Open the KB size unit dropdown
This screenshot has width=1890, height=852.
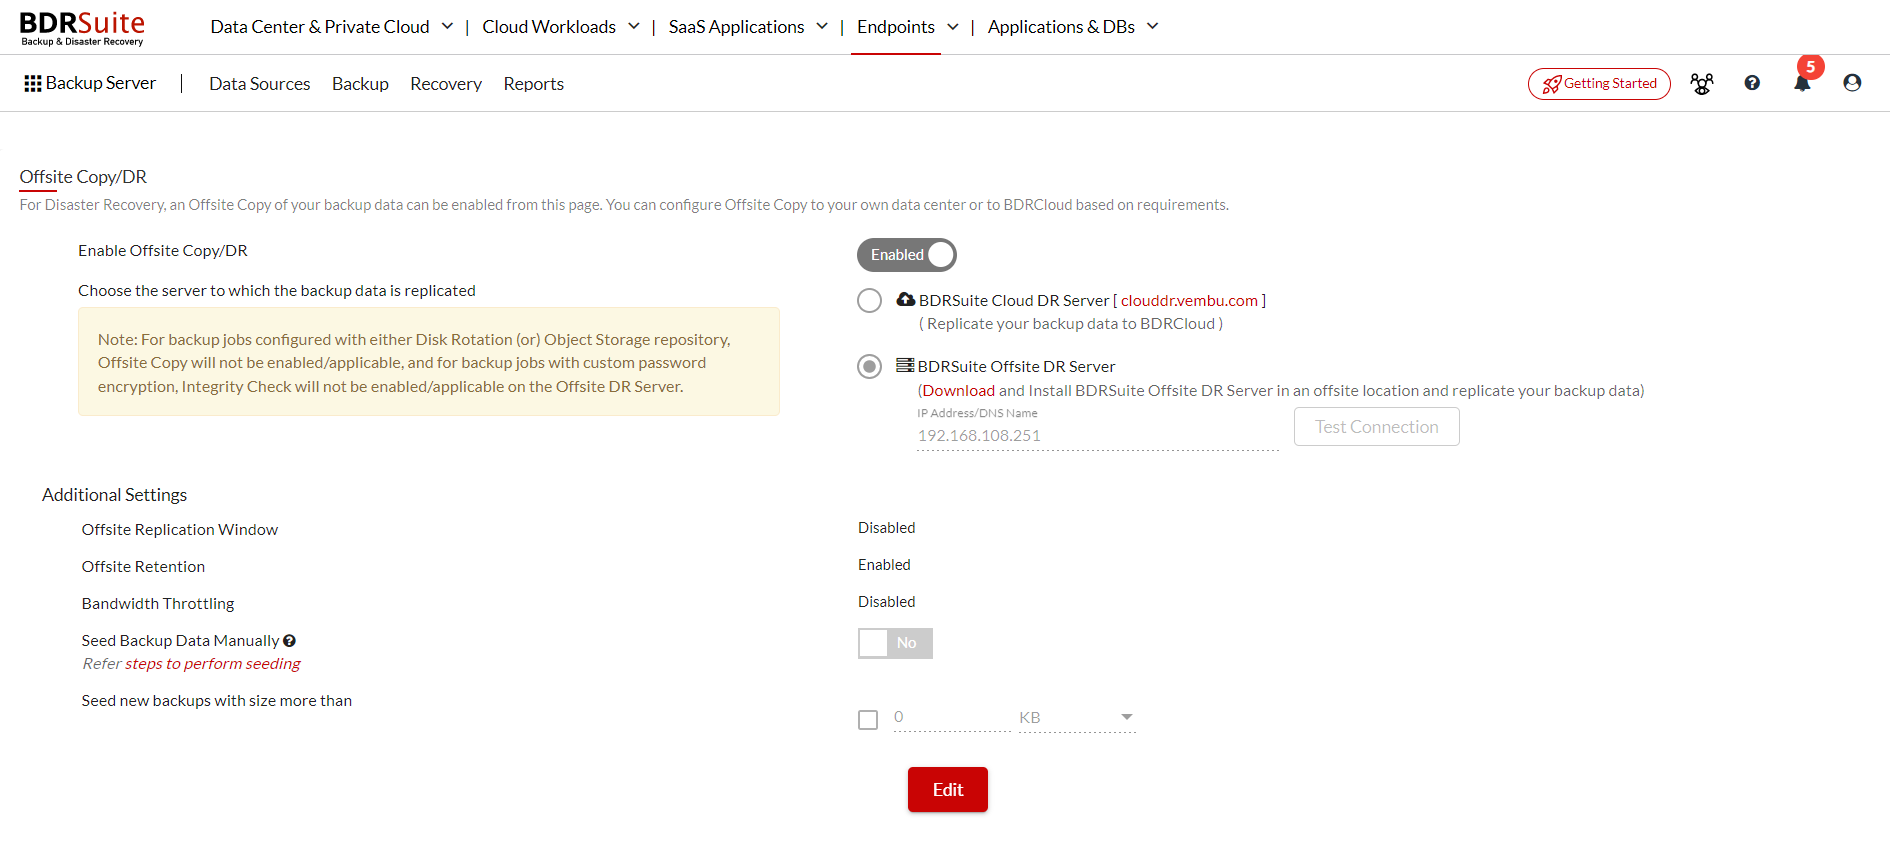click(x=1077, y=718)
